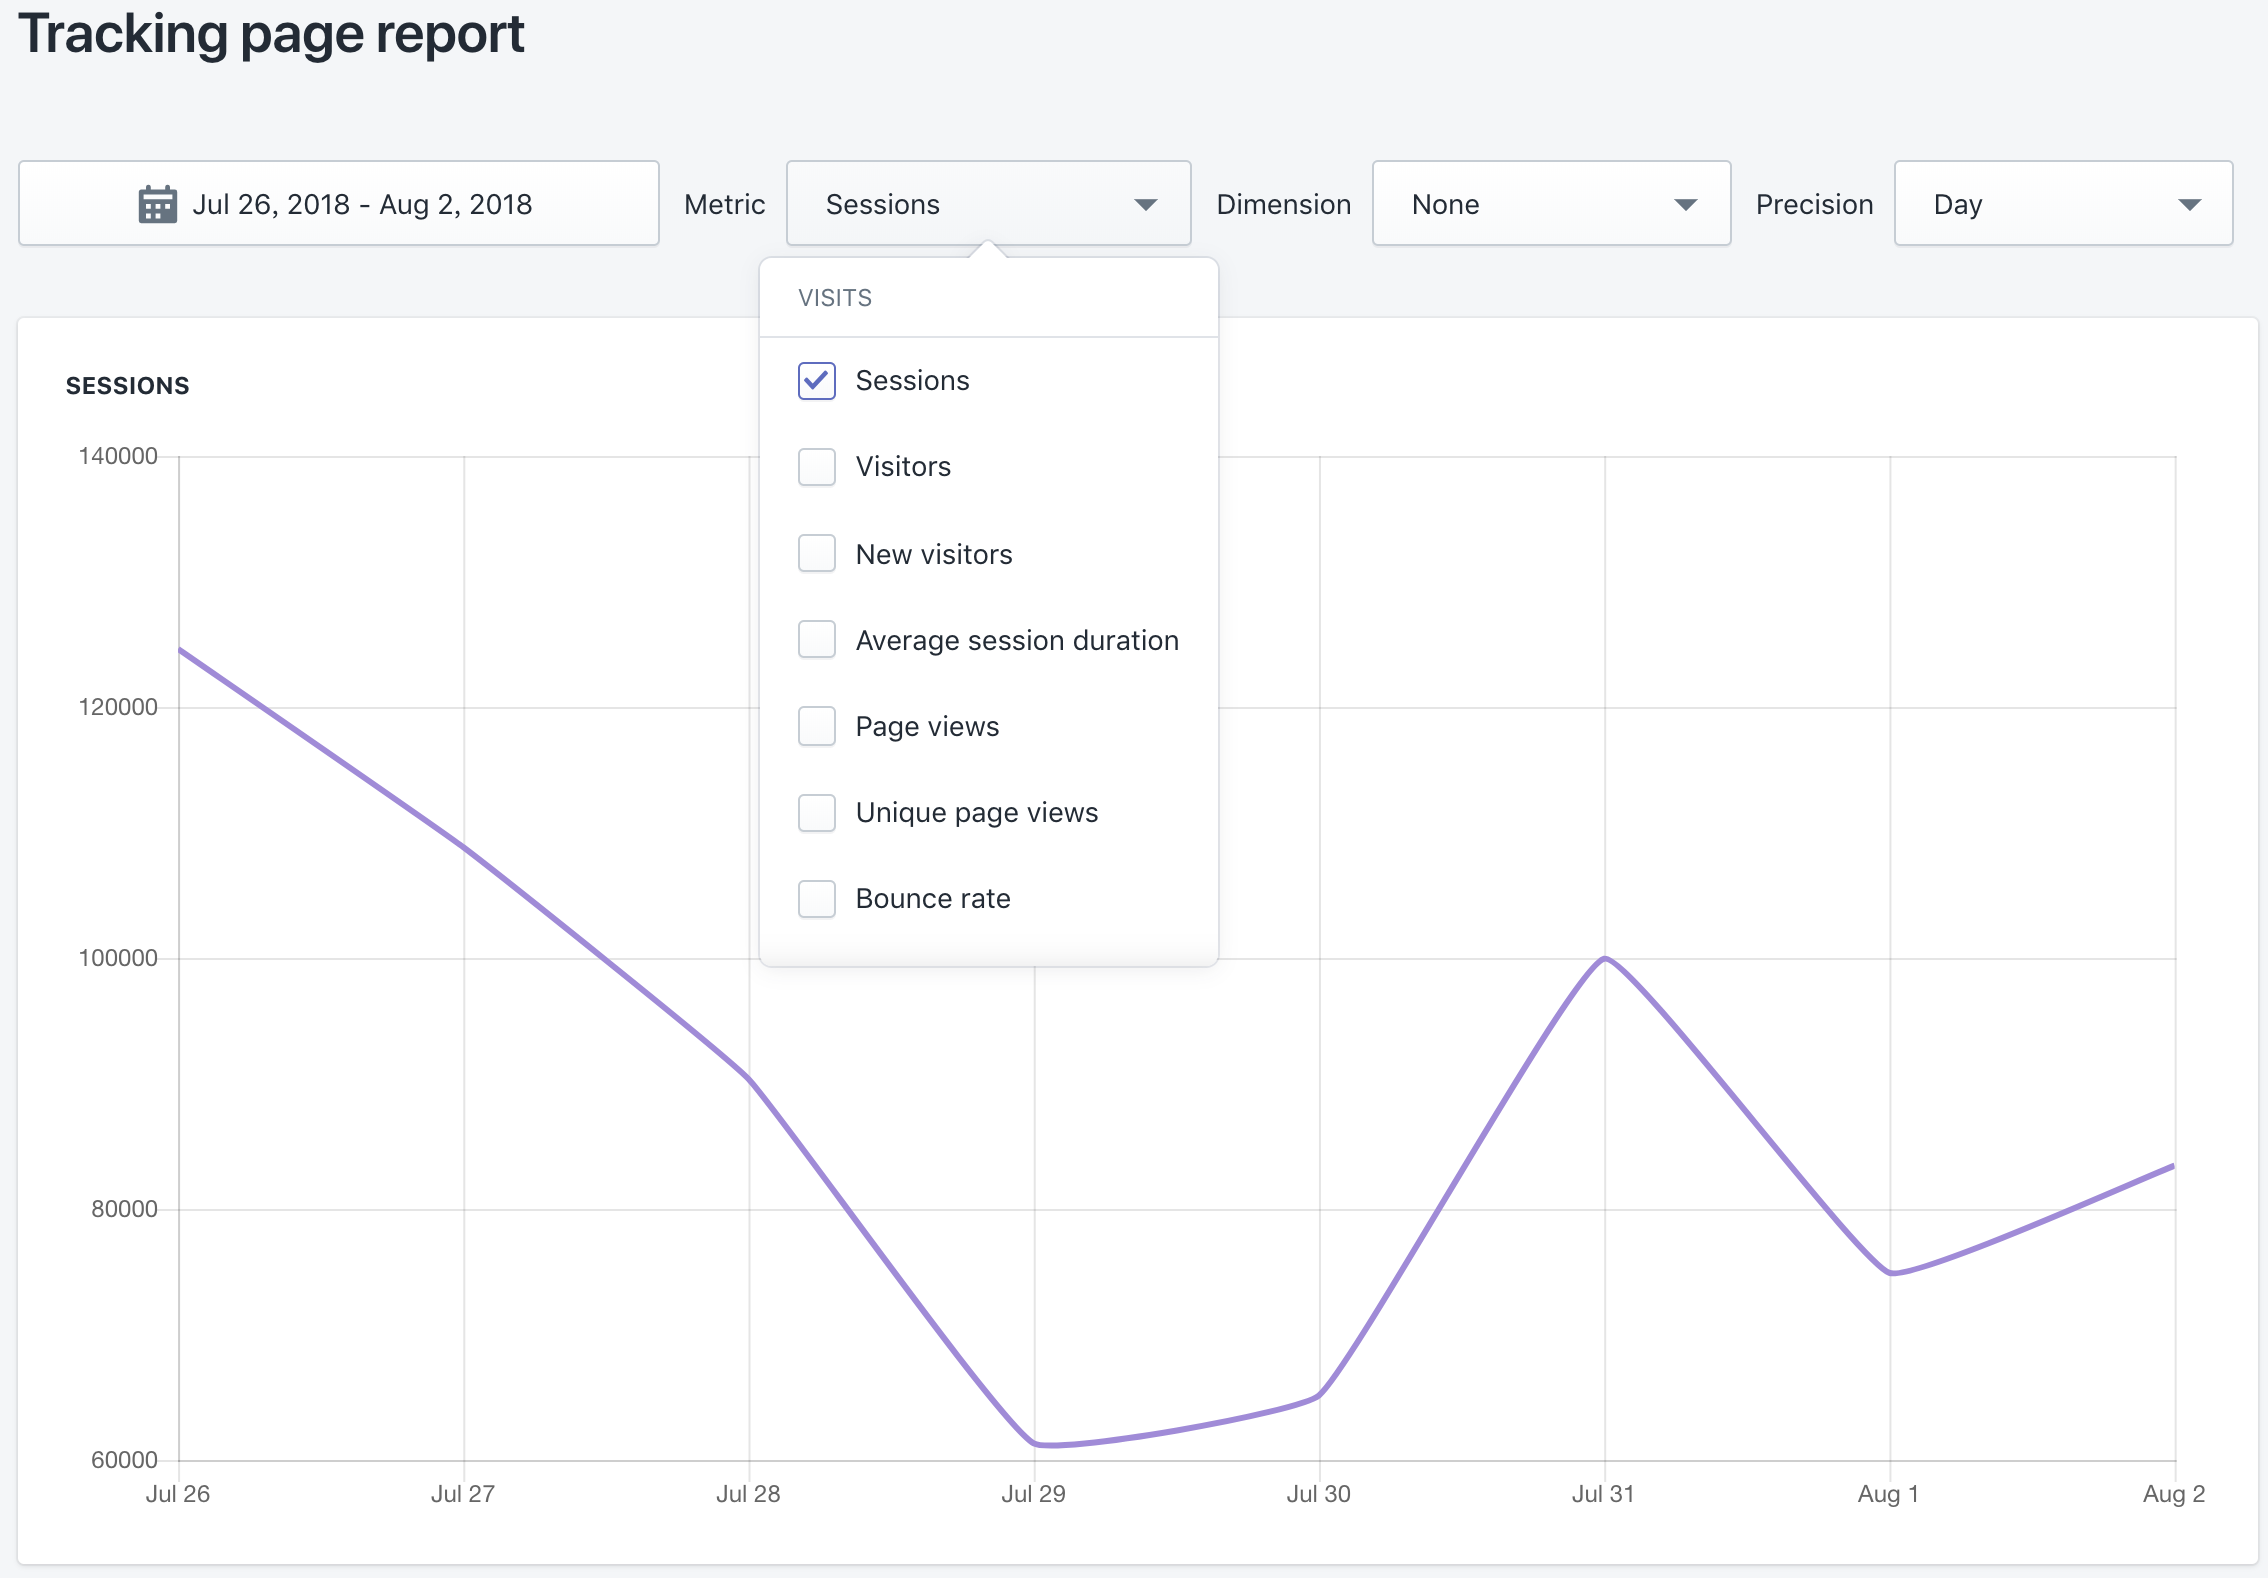Click the Metric dropdown caret arrow
Viewport: 2268px width, 1578px height.
1145,205
